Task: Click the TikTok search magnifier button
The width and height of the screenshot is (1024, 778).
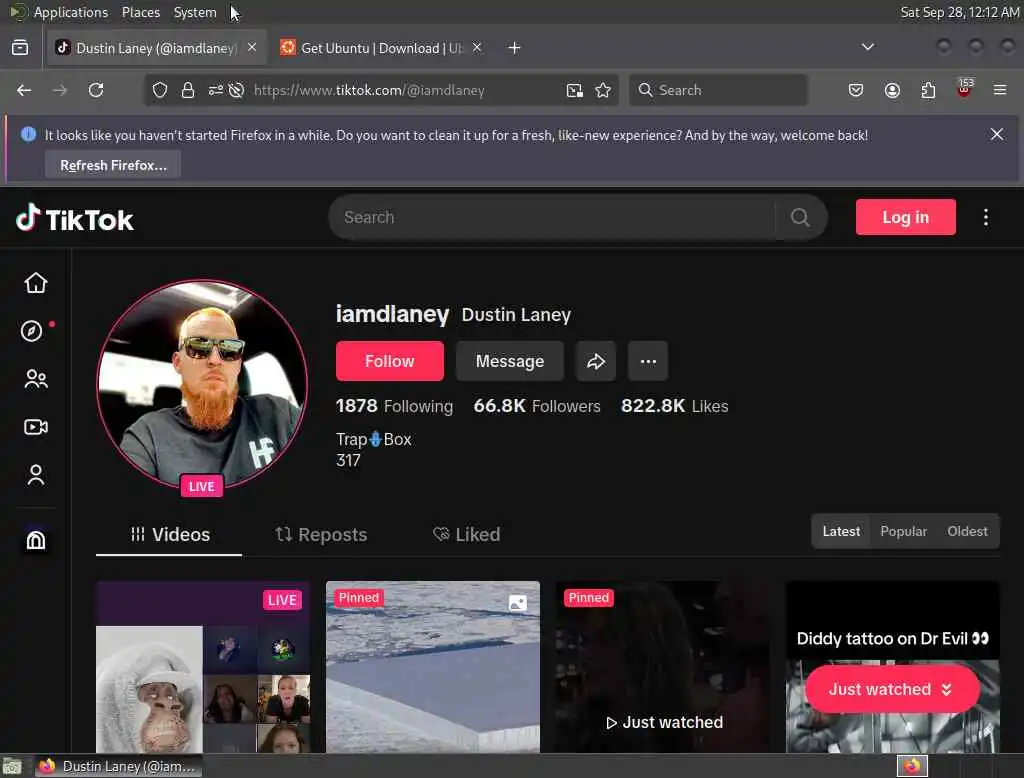Action: pos(801,218)
